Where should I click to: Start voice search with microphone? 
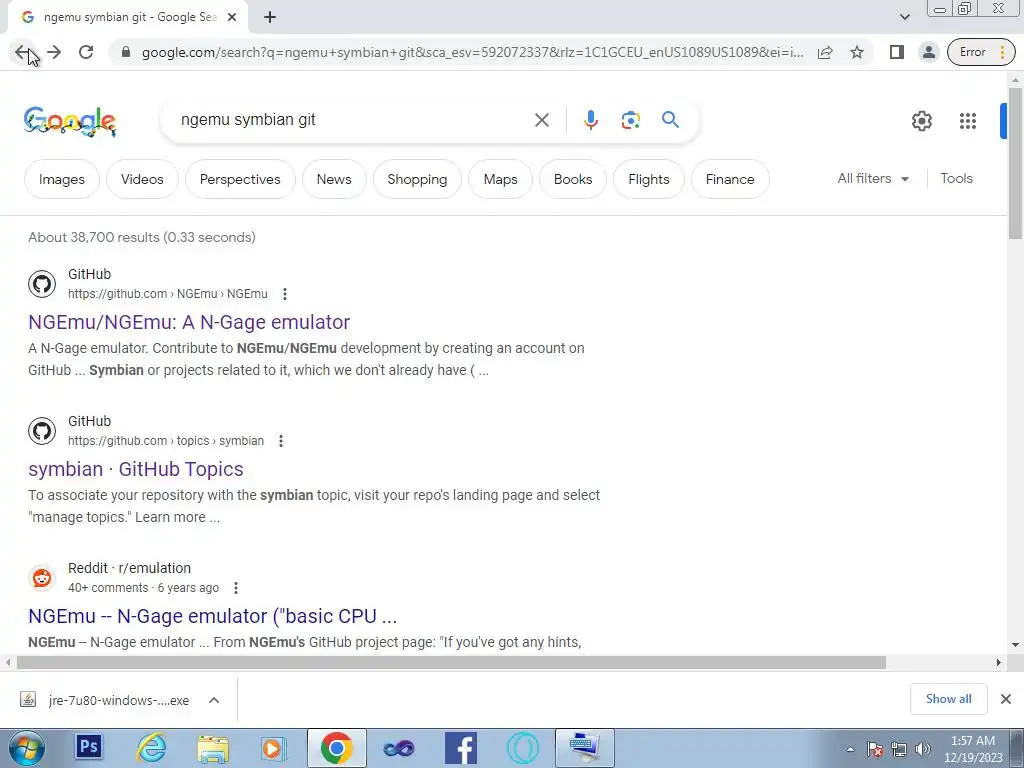tap(590, 120)
